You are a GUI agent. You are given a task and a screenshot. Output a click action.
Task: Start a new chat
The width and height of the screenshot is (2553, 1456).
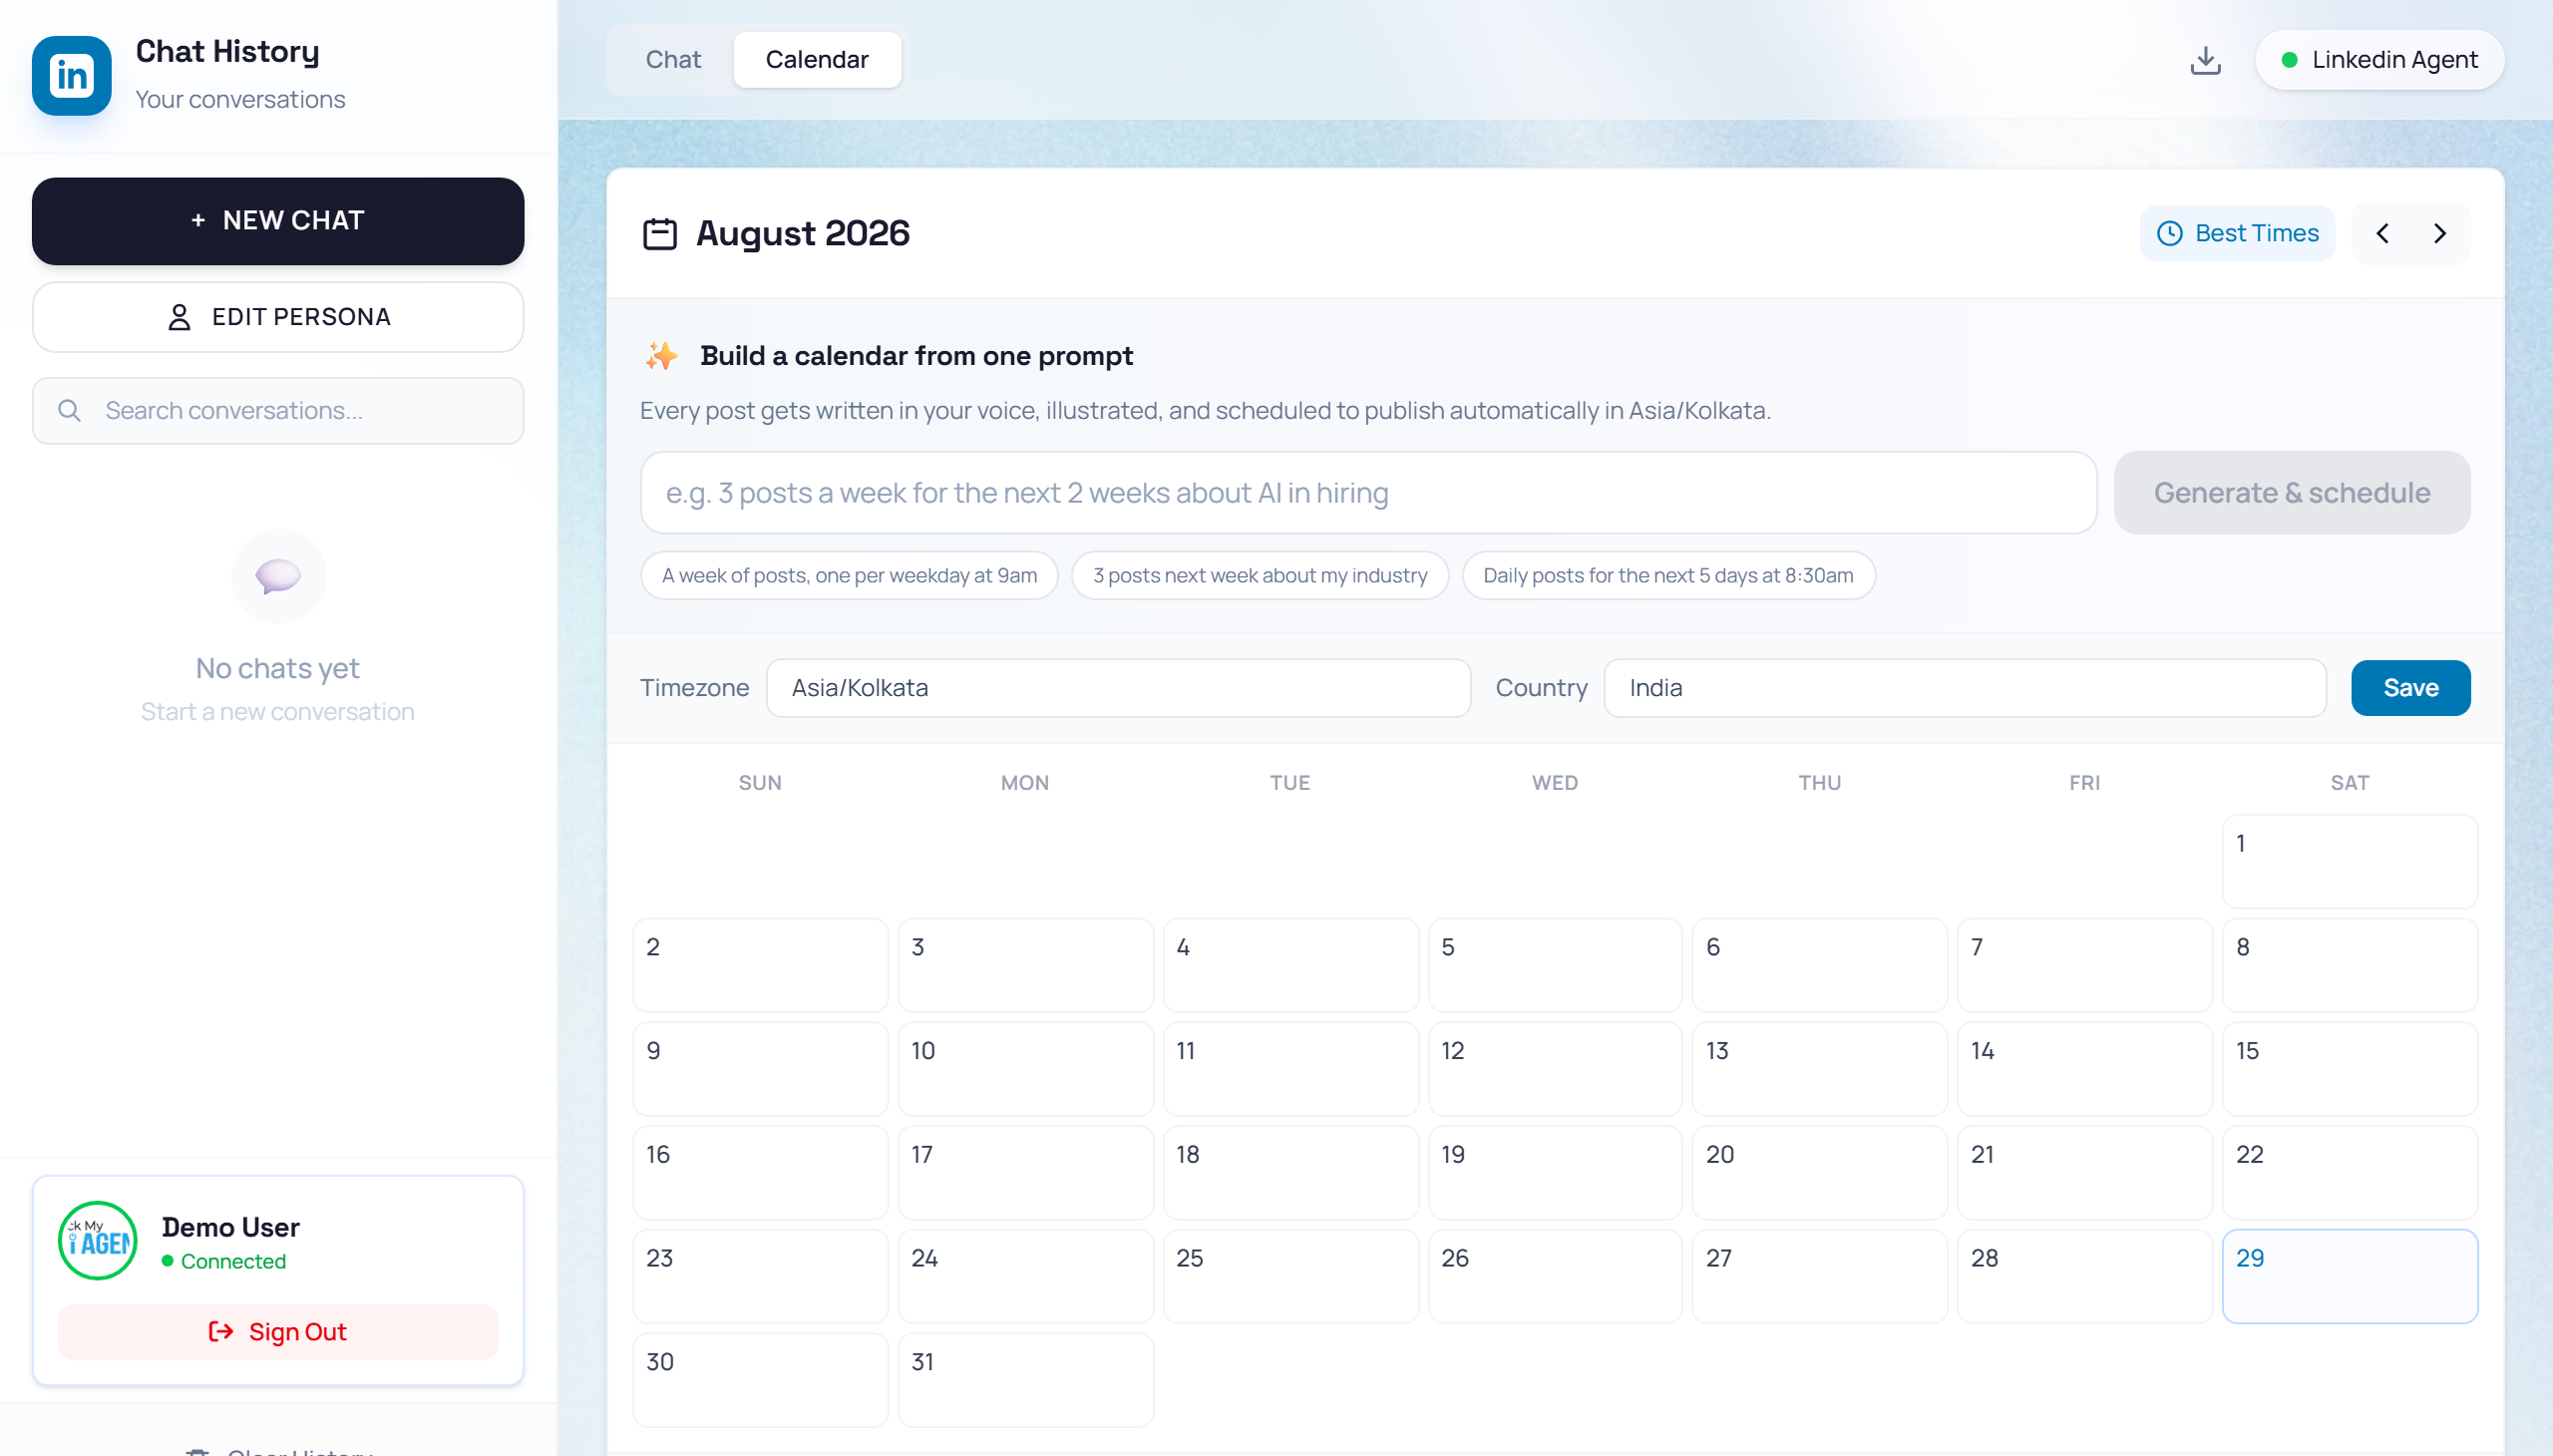pyautogui.click(x=278, y=221)
